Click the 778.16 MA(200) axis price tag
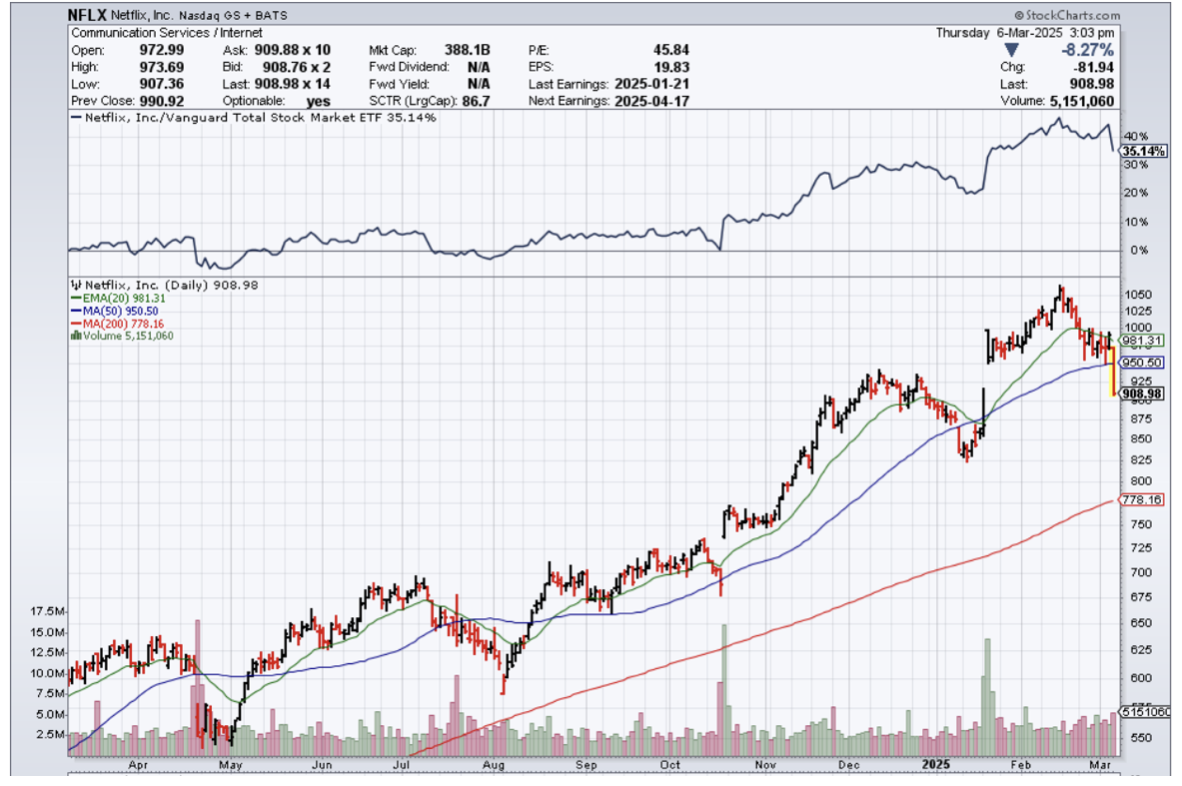Viewport: 1182px width, 786px height. click(1141, 498)
